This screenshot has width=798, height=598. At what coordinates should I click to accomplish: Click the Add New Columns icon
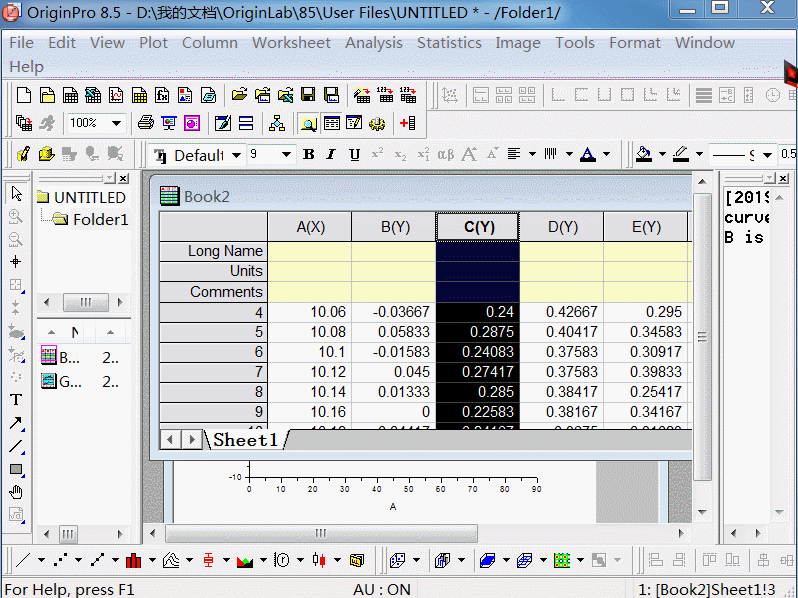click(x=408, y=123)
